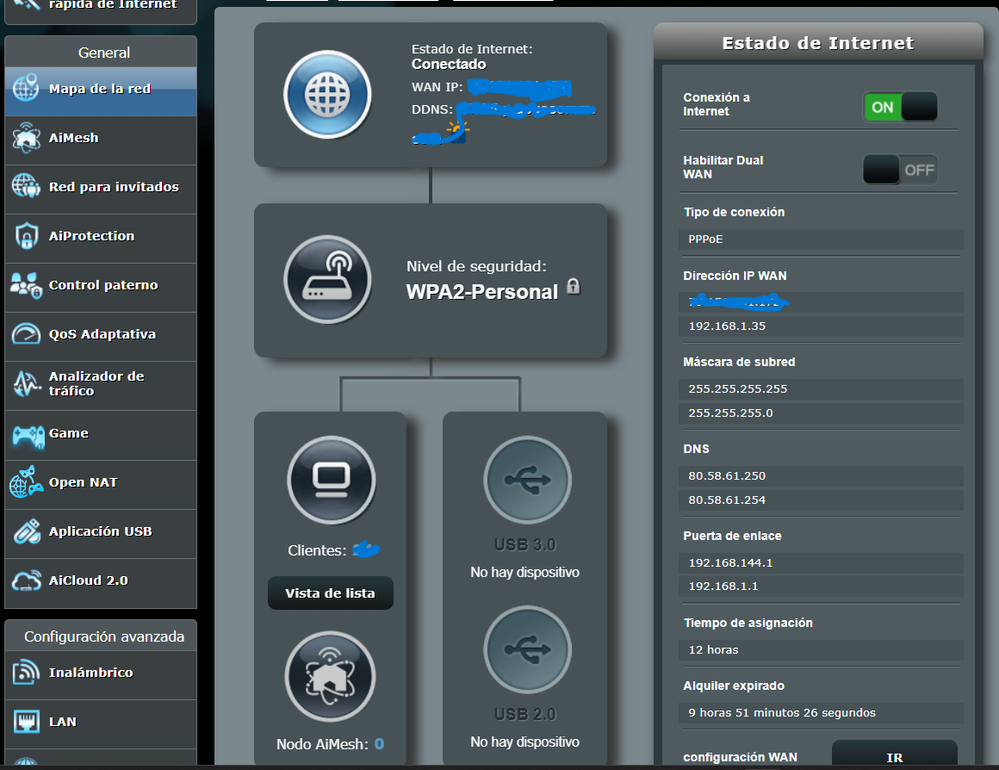The image size is (999, 770).
Task: Click the USB 3.0 port icon
Action: 527,481
